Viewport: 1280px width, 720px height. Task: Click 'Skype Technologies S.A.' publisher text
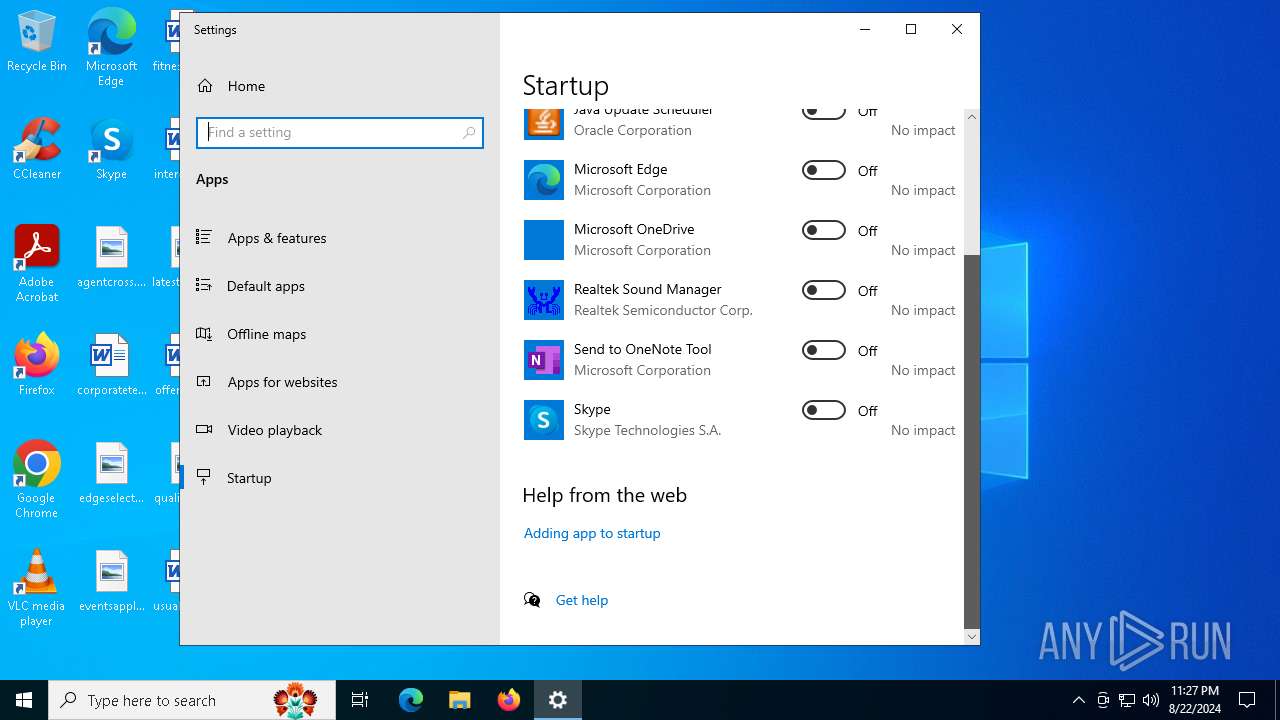point(647,430)
